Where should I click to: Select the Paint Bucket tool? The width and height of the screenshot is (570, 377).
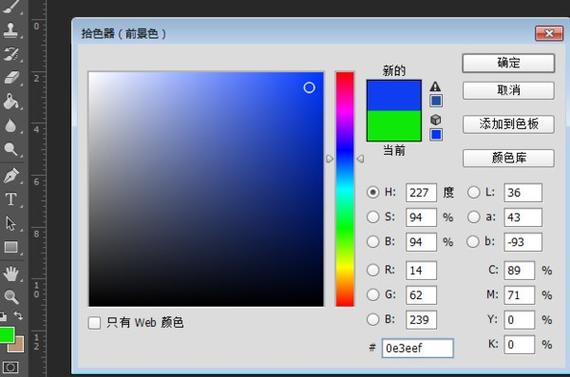[11, 101]
